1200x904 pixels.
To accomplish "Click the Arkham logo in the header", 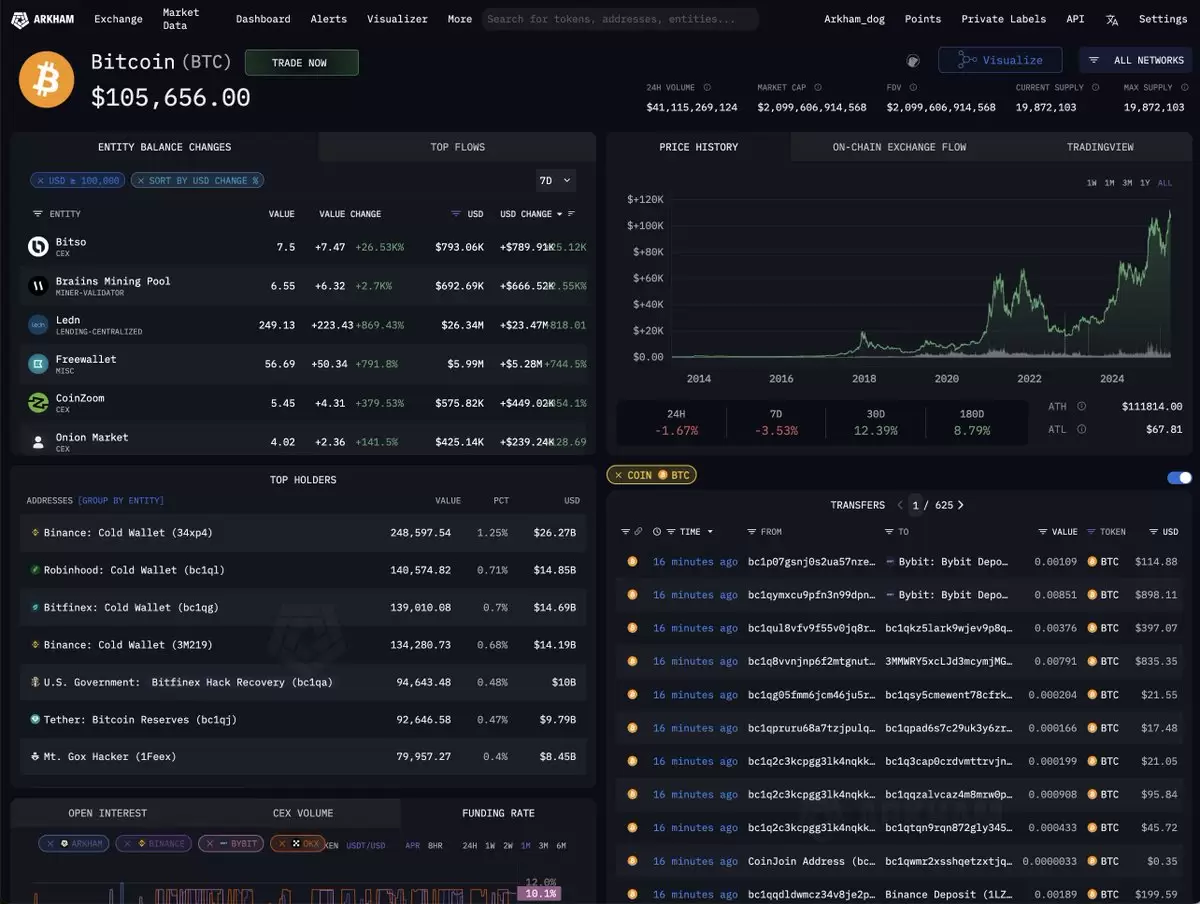I will pos(45,19).
